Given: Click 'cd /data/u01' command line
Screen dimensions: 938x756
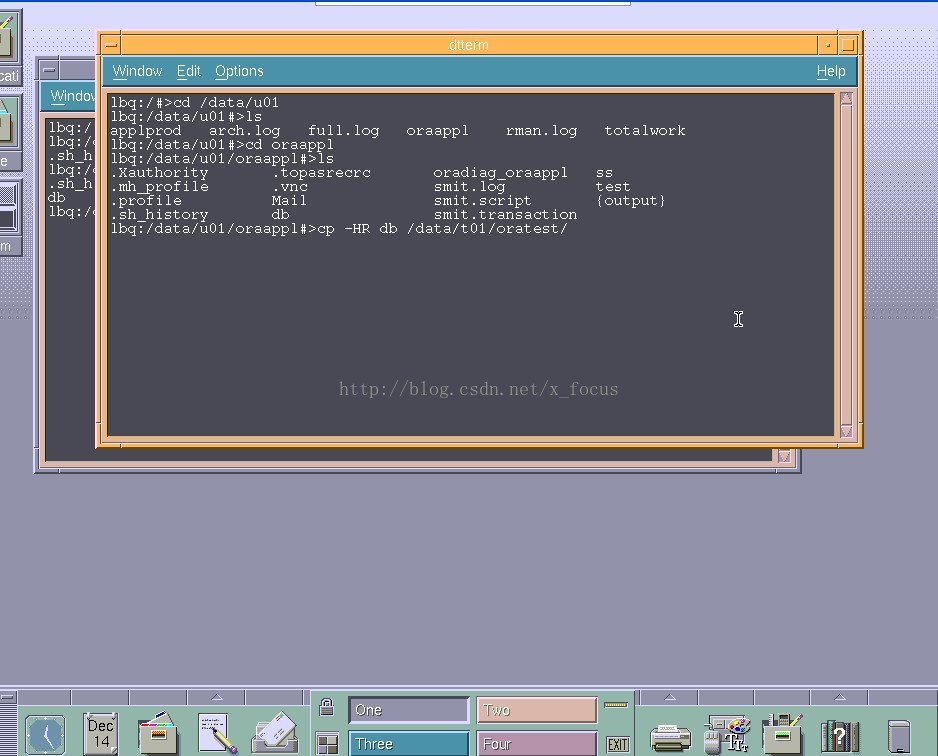Looking at the screenshot, I should click(194, 103).
